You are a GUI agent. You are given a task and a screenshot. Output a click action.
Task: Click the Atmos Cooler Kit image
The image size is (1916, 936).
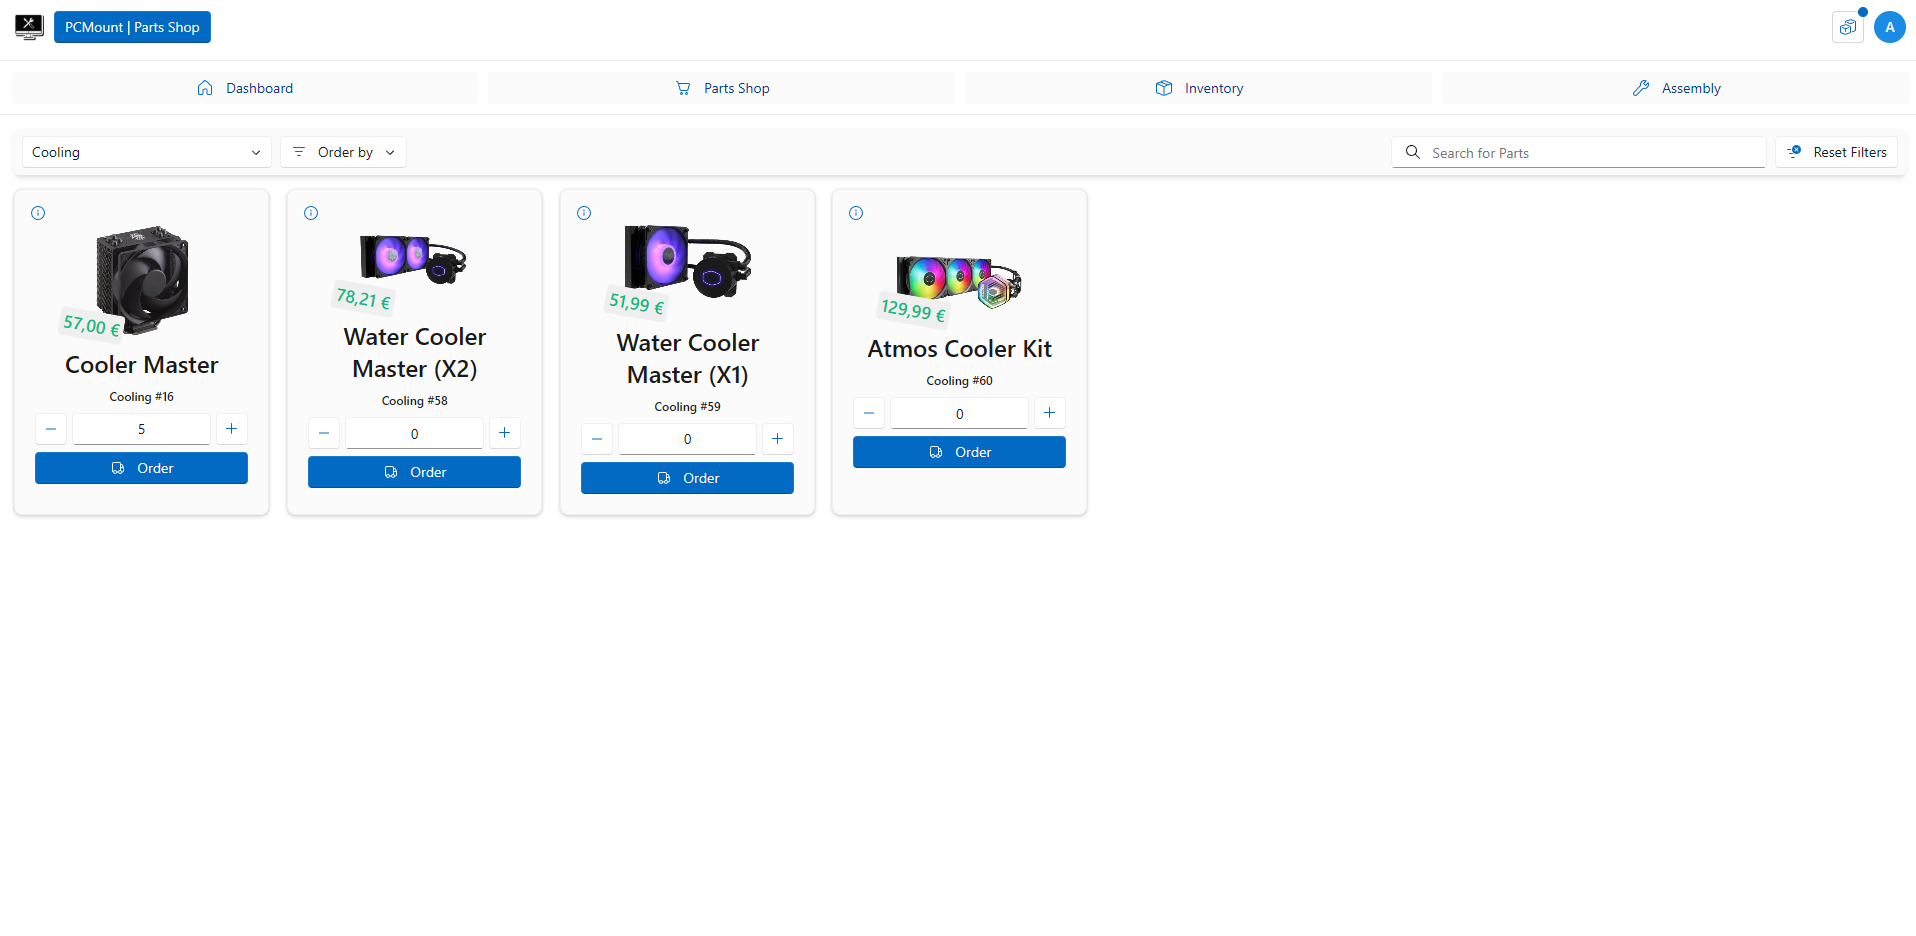(959, 280)
